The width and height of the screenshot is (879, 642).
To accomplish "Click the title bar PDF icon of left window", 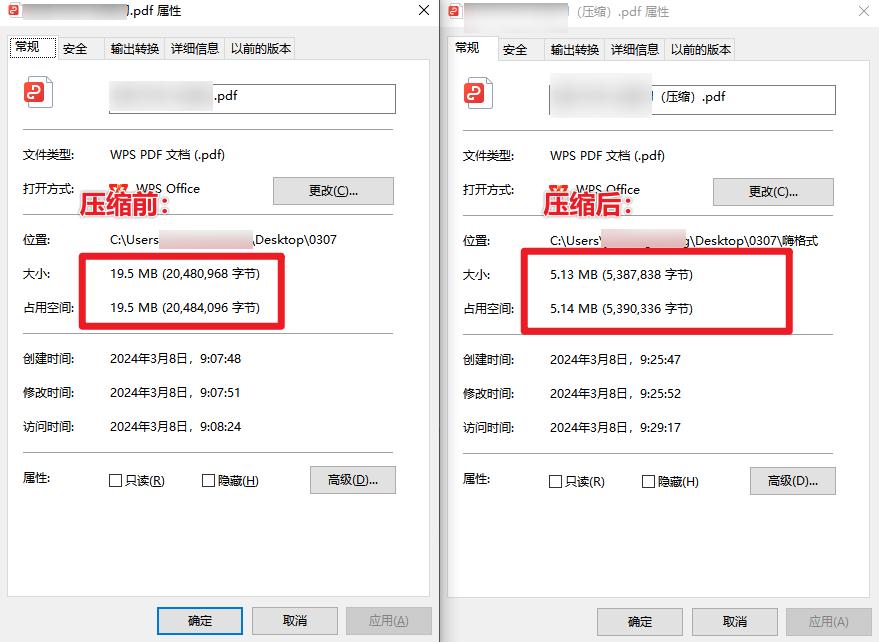I will tap(13, 9).
